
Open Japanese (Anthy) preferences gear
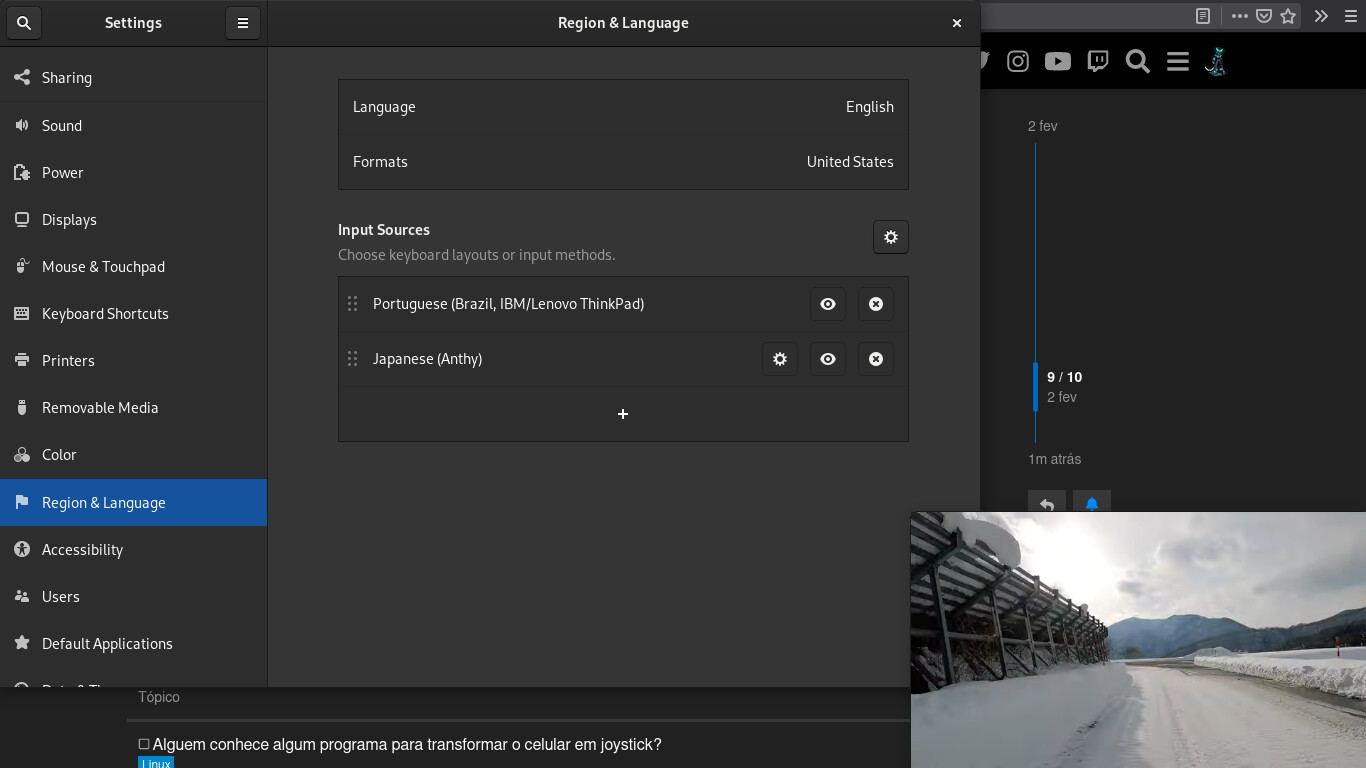(779, 359)
